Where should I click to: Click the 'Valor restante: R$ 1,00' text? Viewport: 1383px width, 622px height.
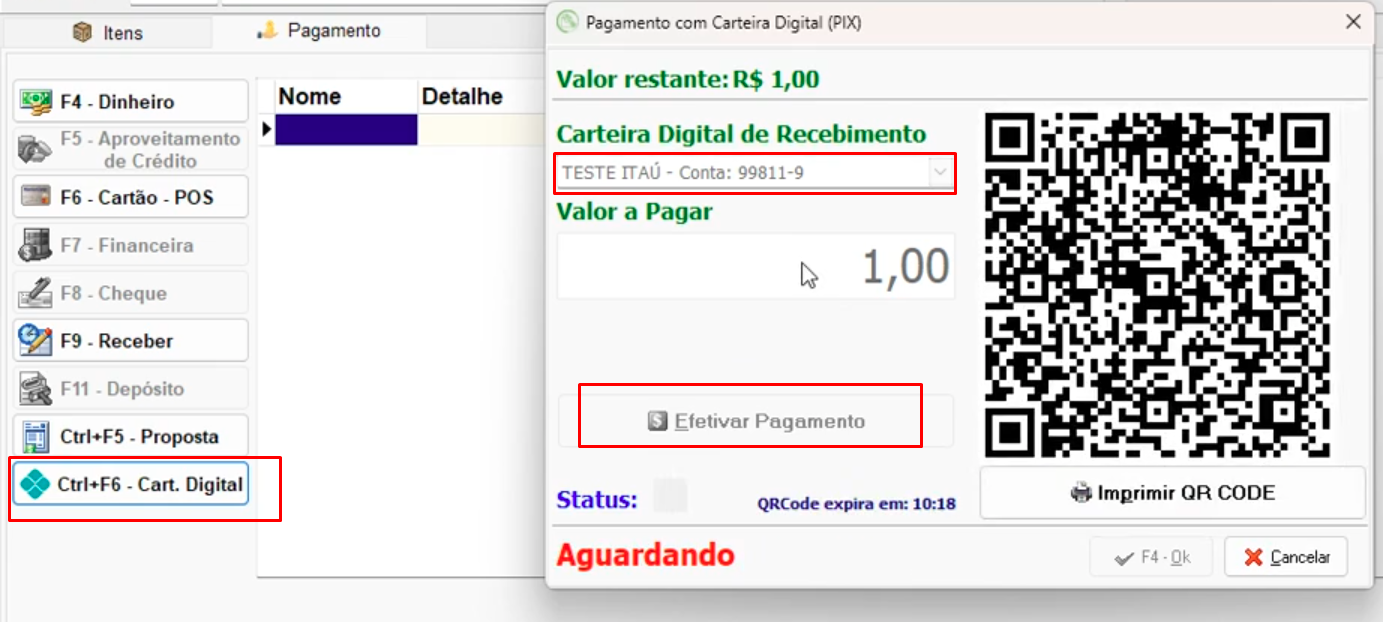pos(688,79)
